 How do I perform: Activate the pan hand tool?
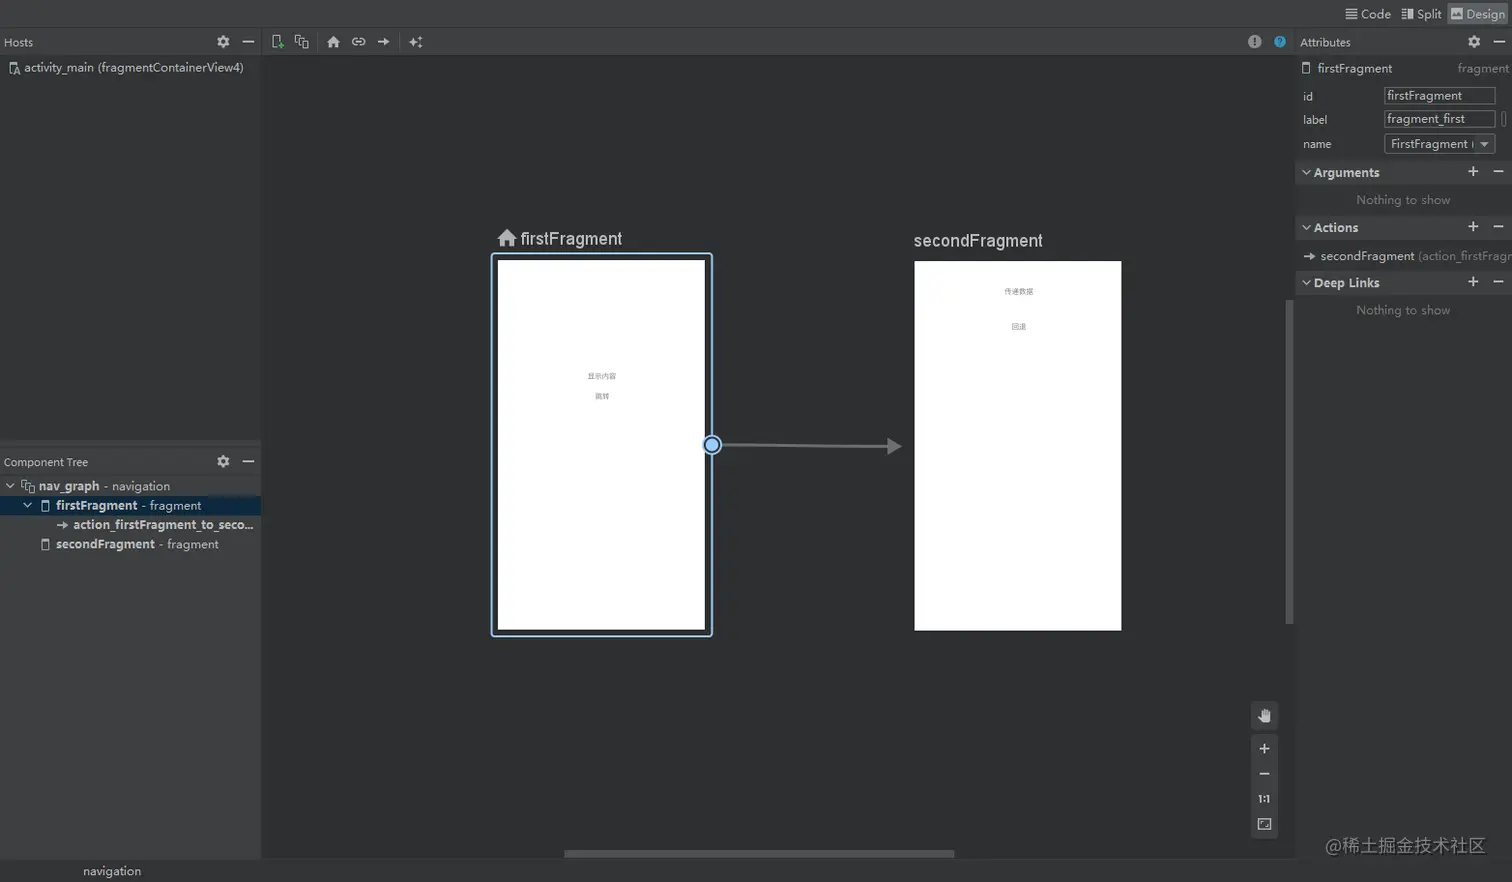(1264, 716)
